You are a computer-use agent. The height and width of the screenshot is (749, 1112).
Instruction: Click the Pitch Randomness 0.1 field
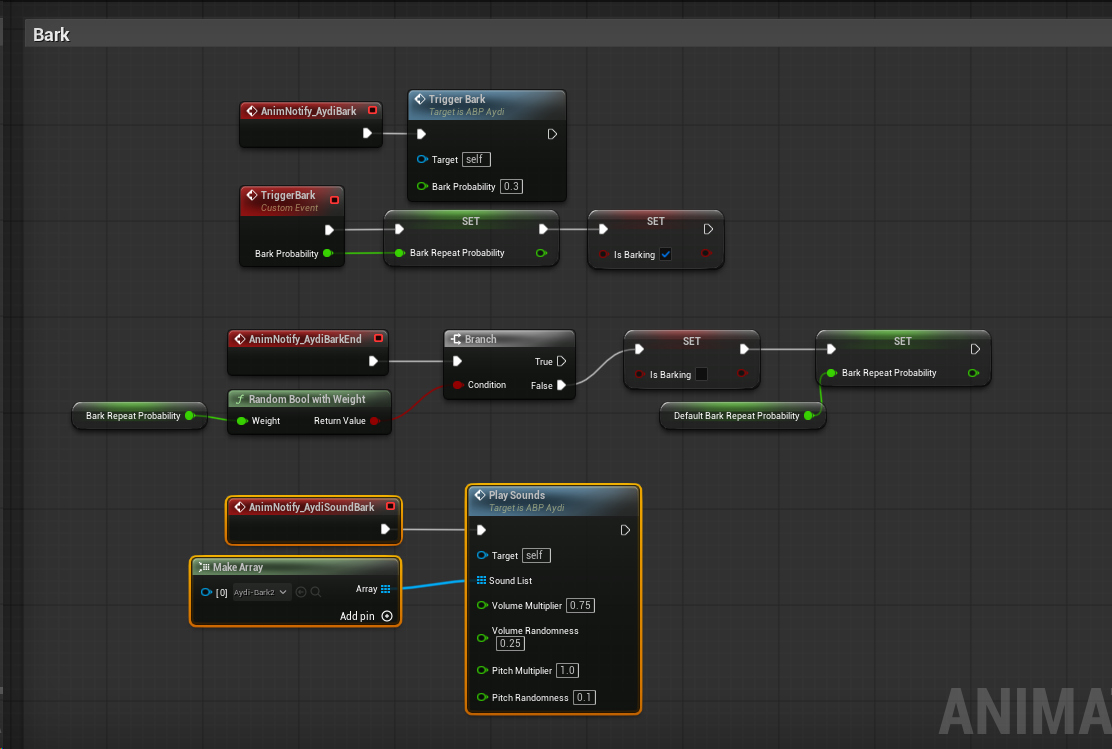point(584,697)
